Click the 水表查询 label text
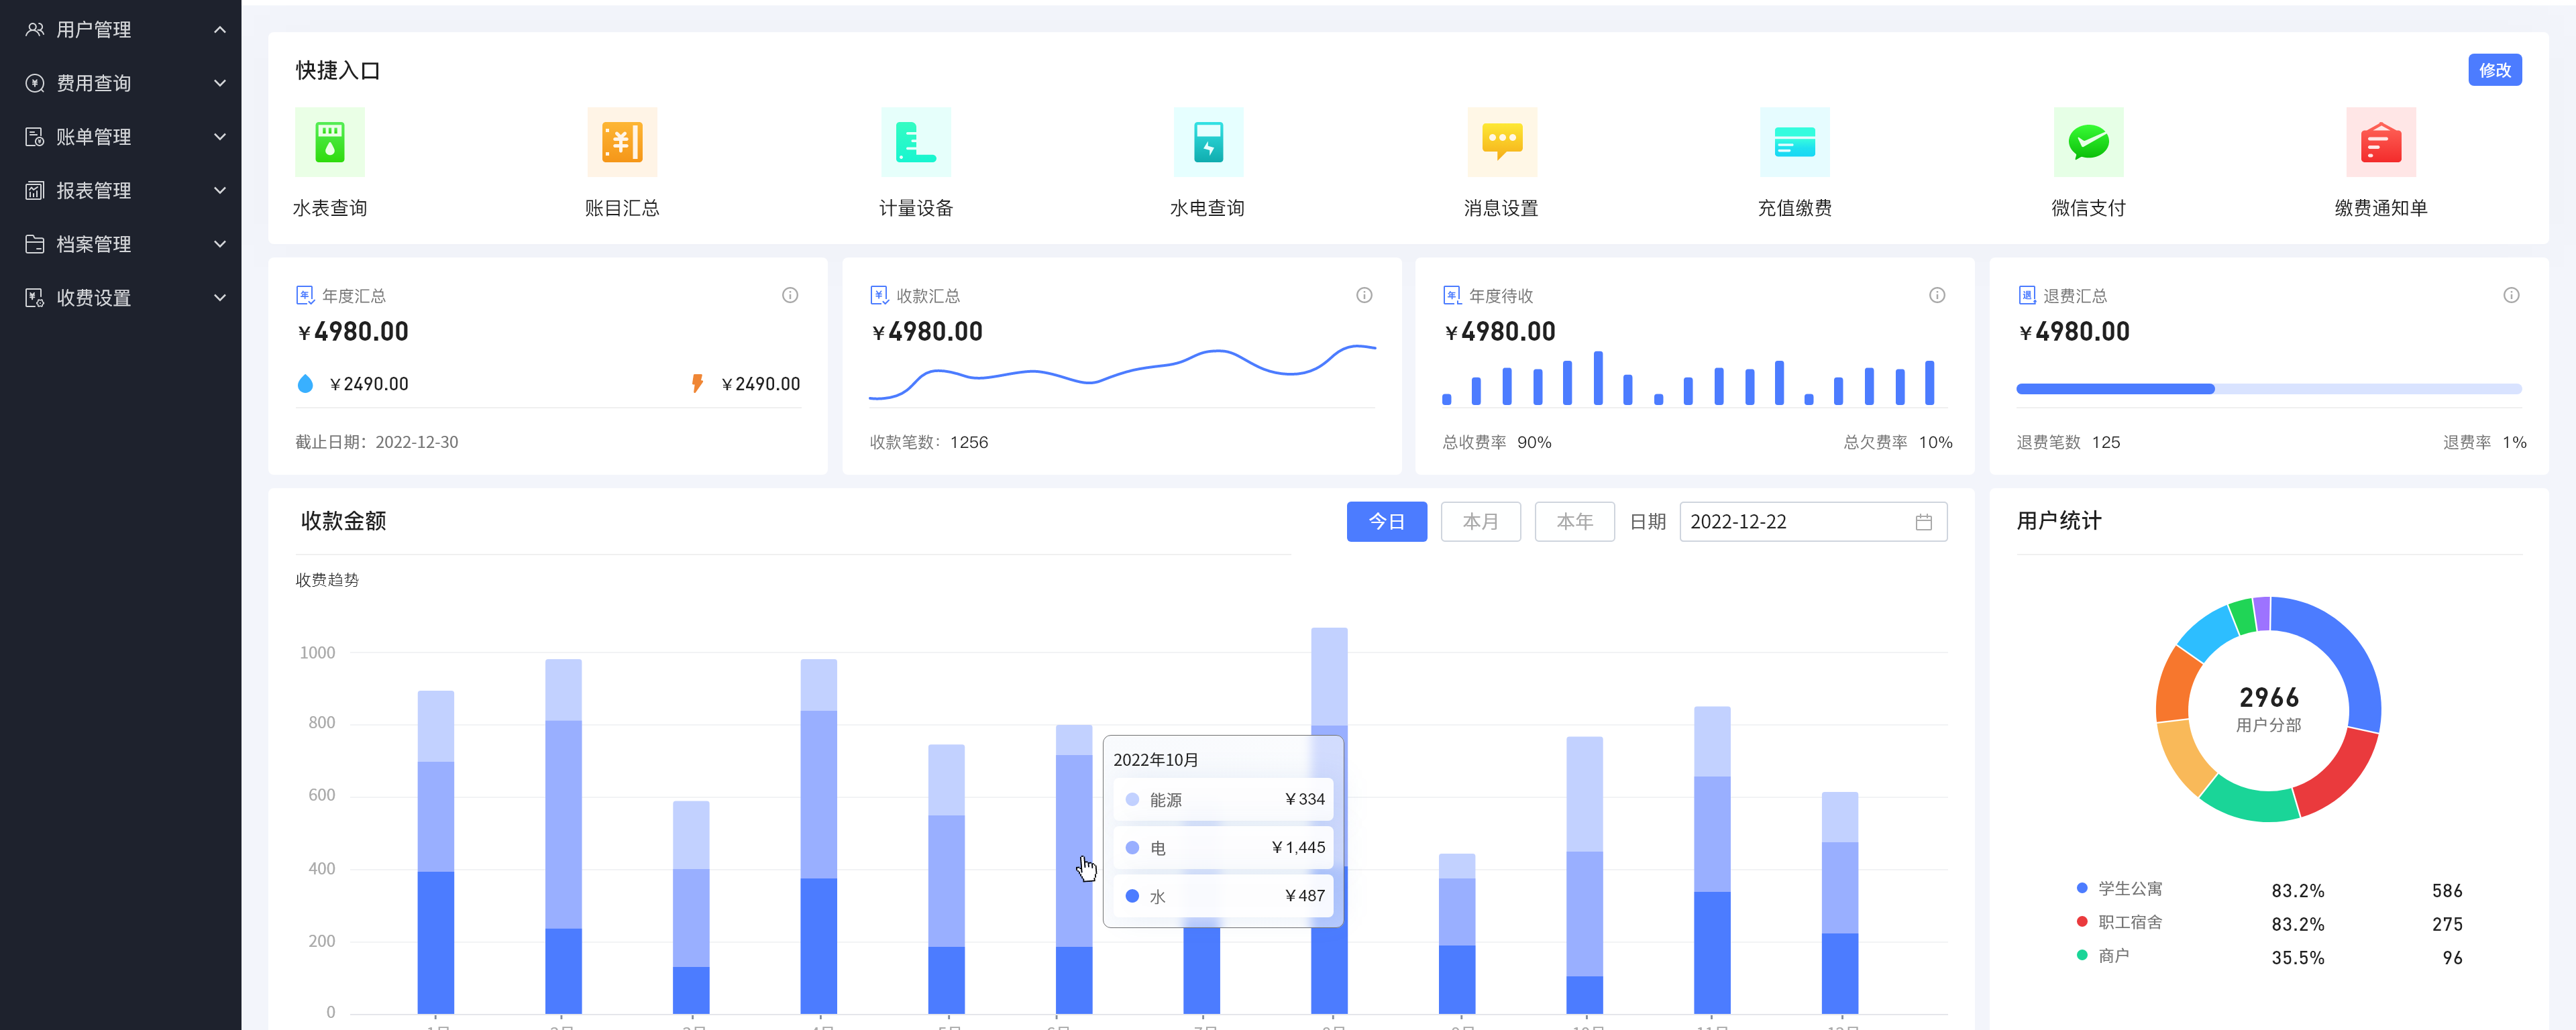This screenshot has height=1030, width=2576. pyautogui.click(x=329, y=208)
